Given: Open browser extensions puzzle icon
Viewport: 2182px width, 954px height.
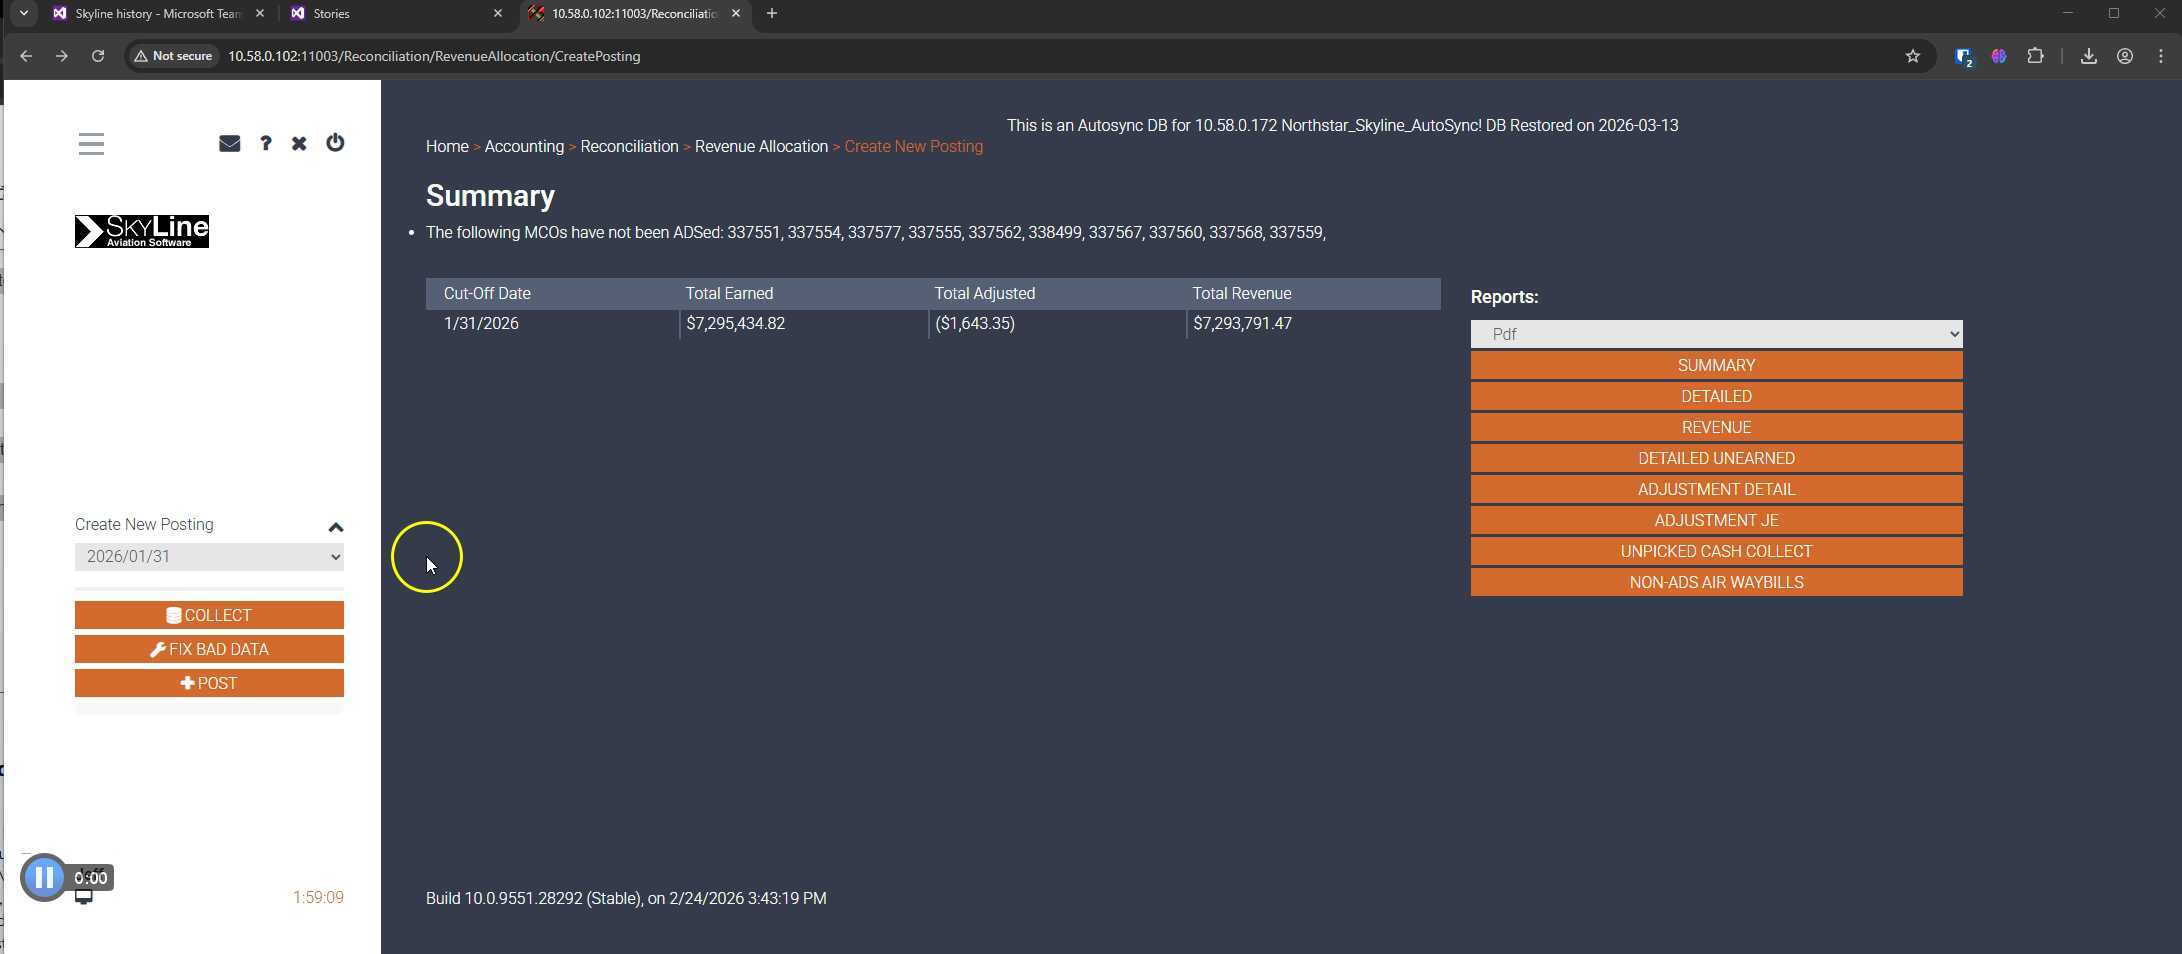Looking at the screenshot, I should click(x=2035, y=56).
